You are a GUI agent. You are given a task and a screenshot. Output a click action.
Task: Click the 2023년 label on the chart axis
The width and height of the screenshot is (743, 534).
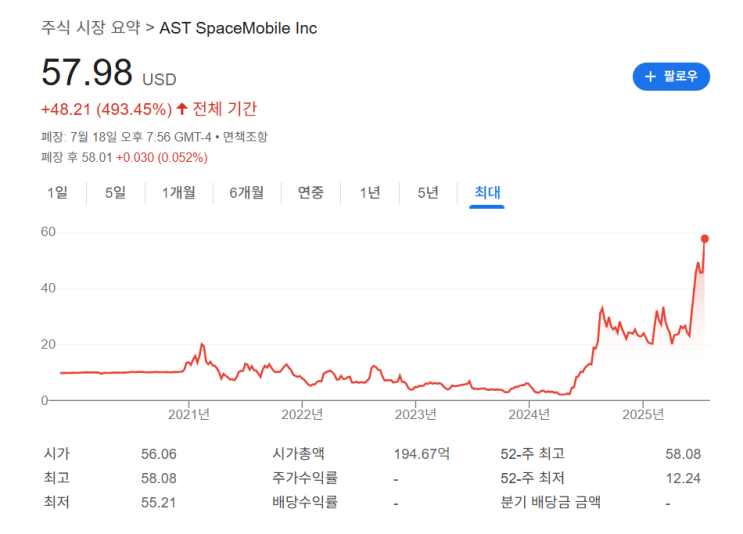(416, 414)
